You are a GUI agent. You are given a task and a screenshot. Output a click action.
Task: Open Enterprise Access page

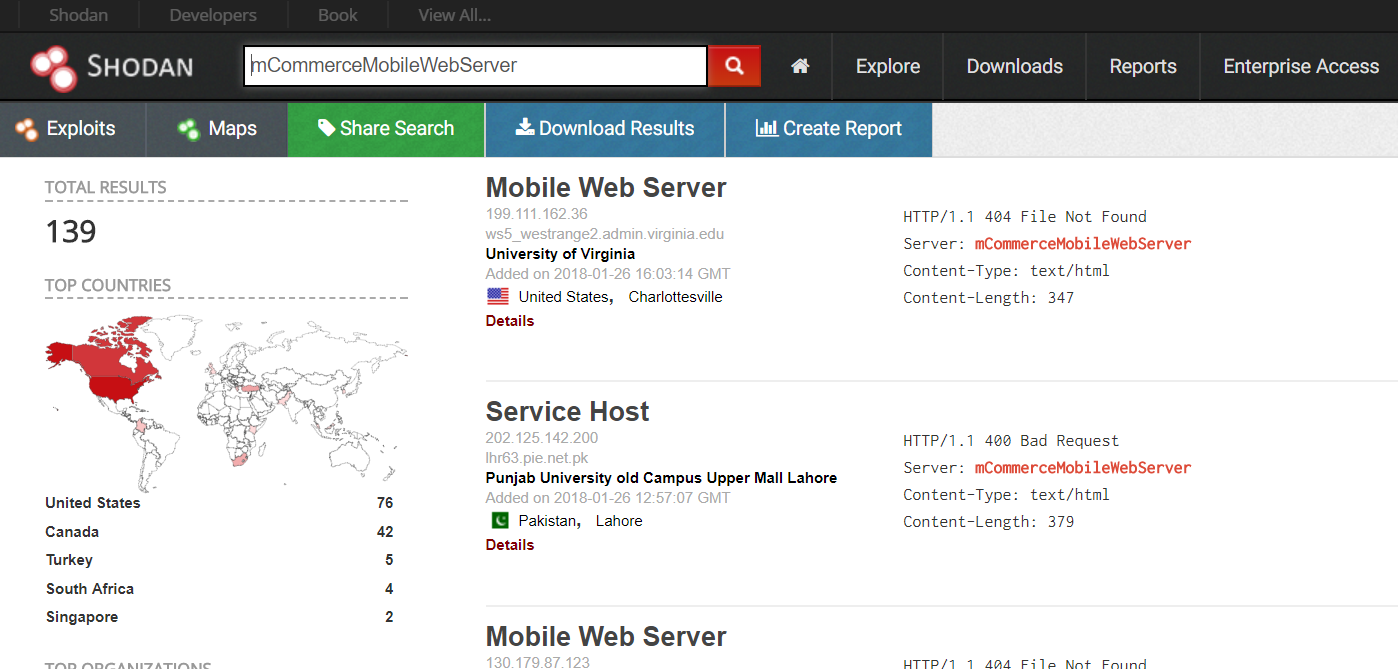coord(1300,66)
